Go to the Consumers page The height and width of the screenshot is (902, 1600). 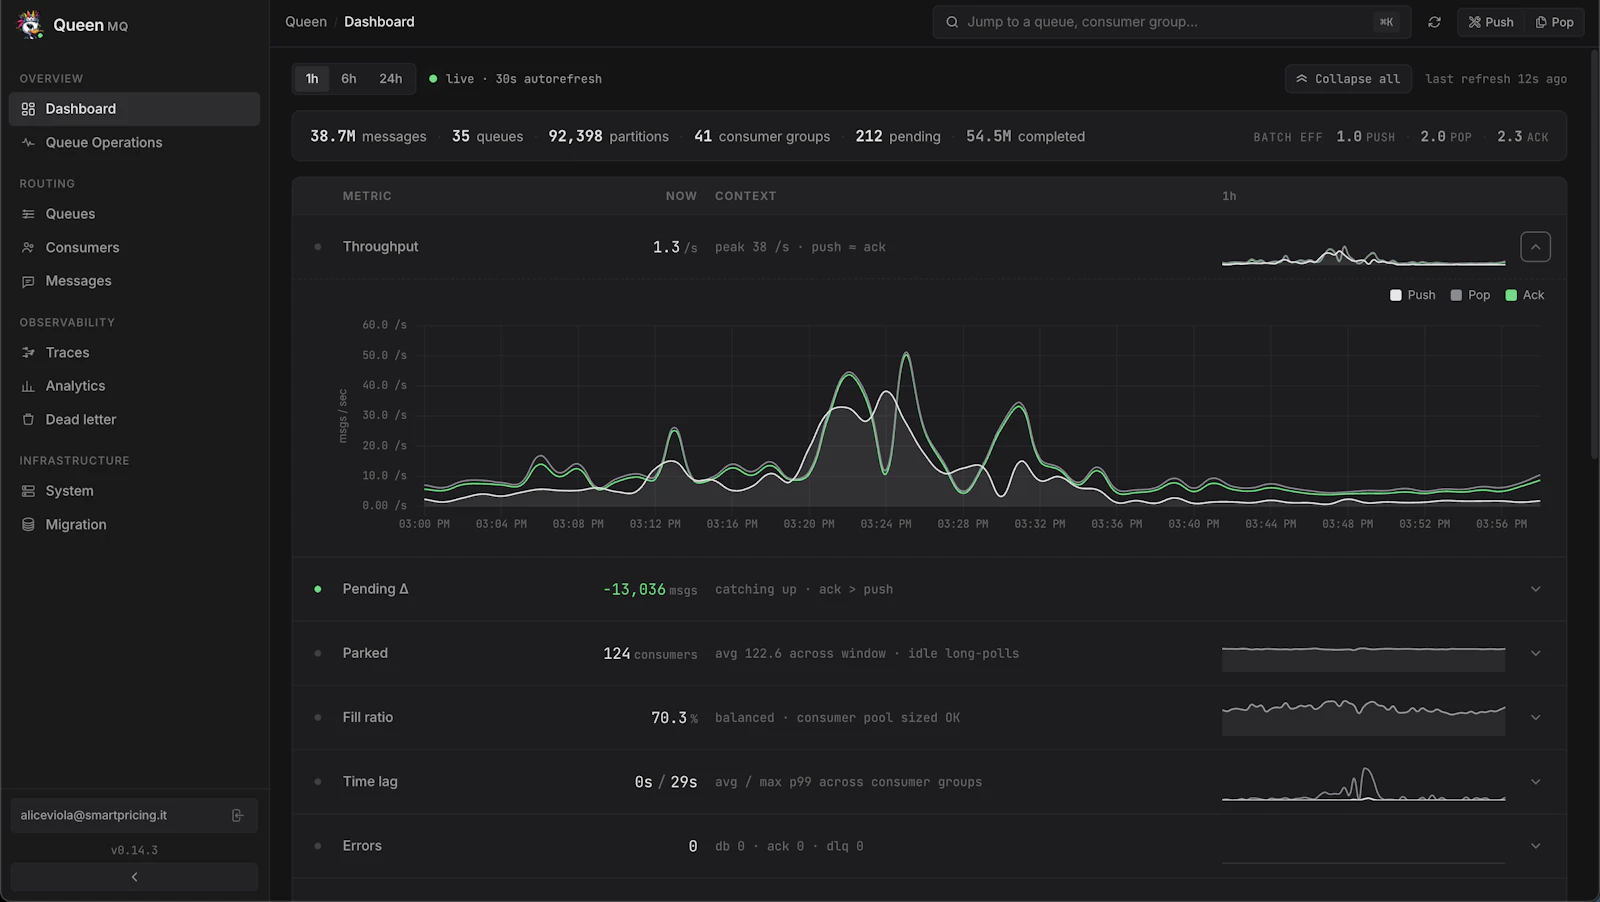(134, 248)
